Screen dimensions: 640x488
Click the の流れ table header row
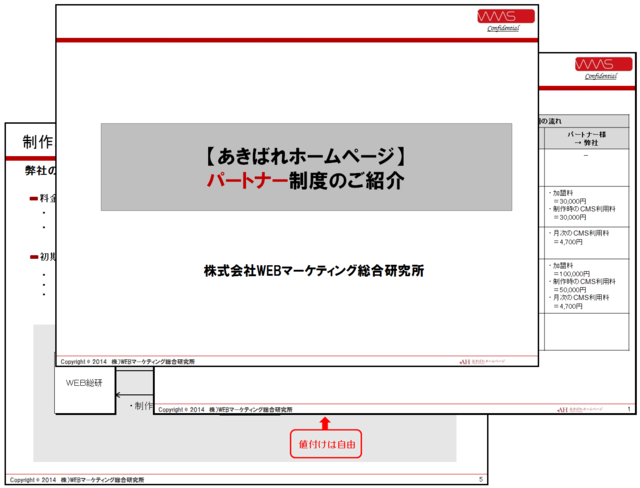pyautogui.click(x=584, y=121)
